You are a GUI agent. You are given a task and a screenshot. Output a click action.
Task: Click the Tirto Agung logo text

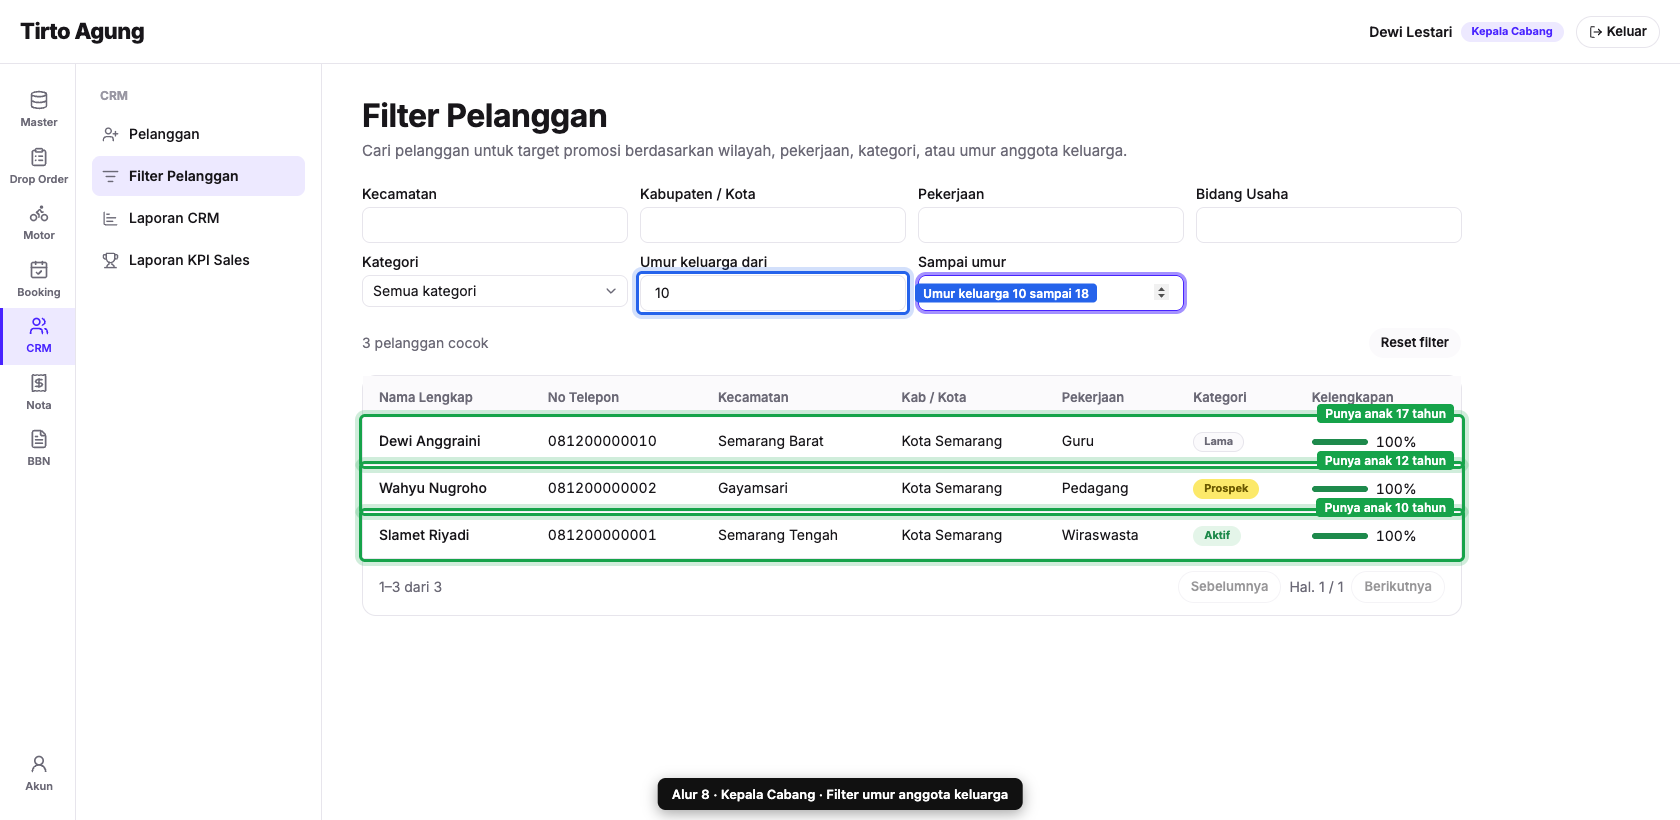click(82, 32)
